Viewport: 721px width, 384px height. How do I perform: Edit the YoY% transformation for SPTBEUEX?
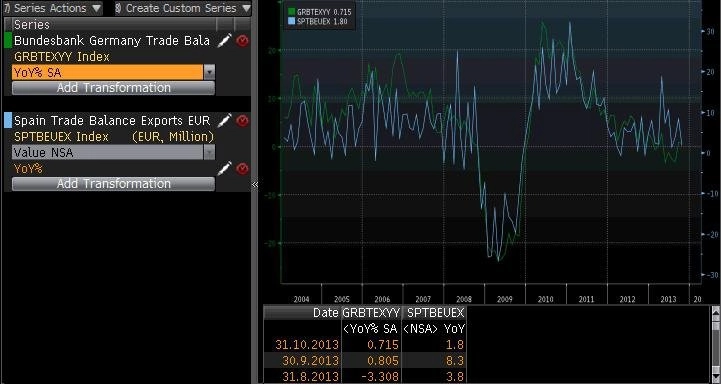[224, 168]
